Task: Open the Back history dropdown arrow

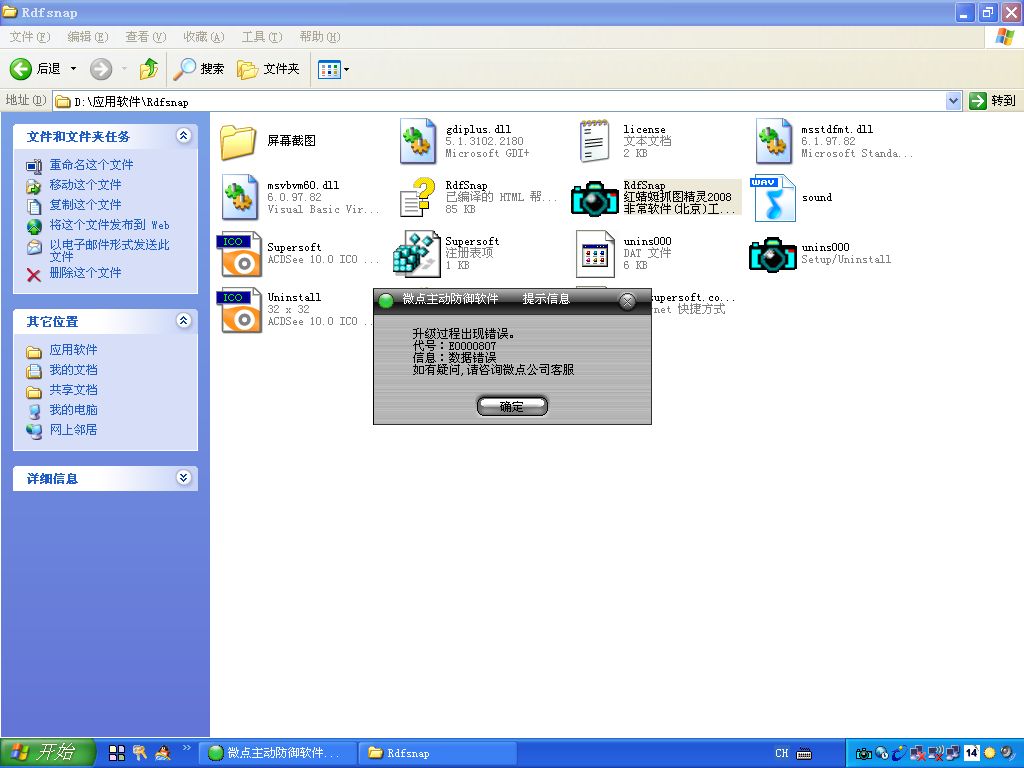Action: pyautogui.click(x=73, y=69)
